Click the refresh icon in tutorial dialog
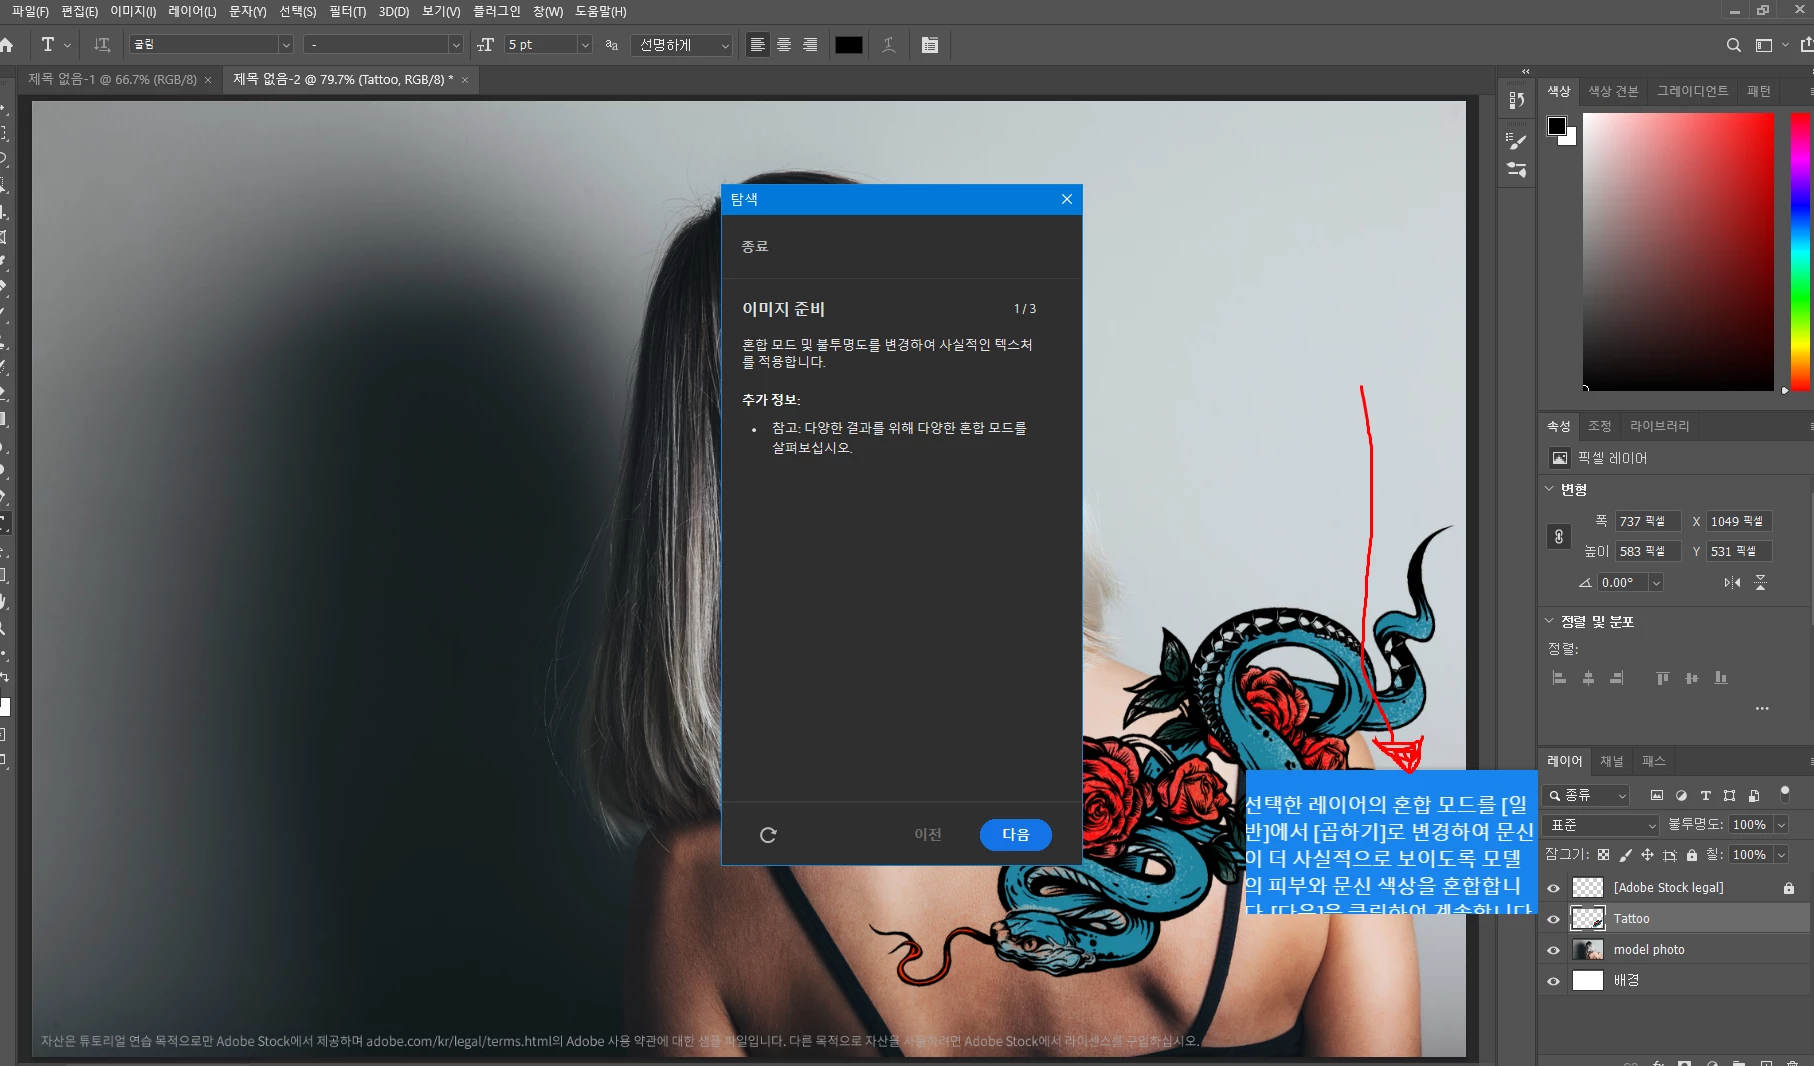 [x=768, y=835]
